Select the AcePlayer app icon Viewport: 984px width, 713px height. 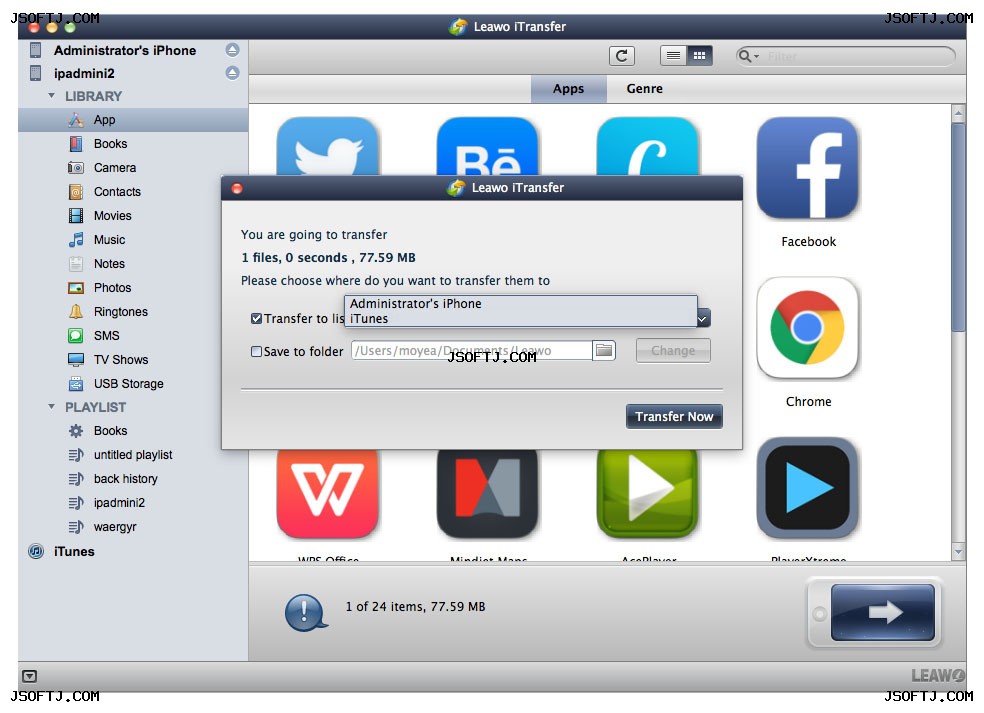point(648,493)
